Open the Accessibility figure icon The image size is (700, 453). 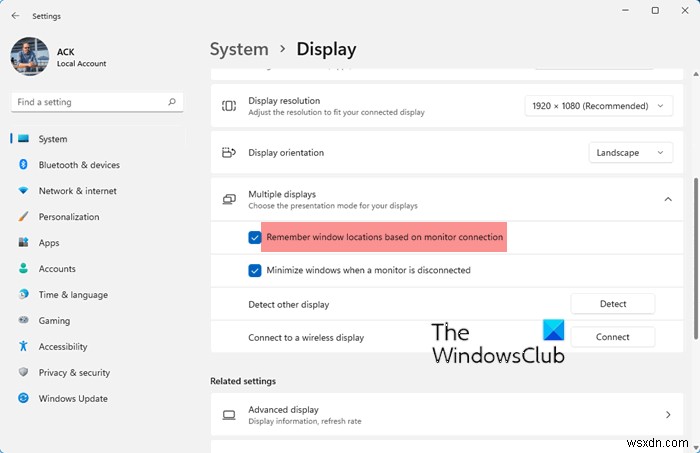pyautogui.click(x=23, y=346)
